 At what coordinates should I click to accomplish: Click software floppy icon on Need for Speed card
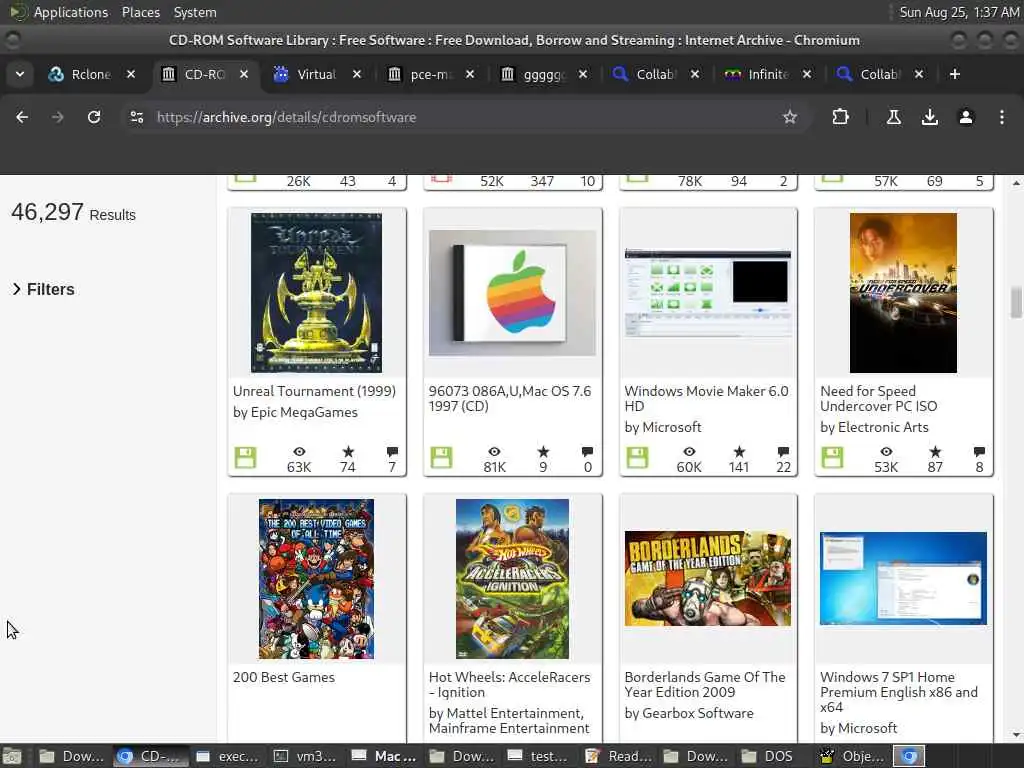click(x=832, y=458)
